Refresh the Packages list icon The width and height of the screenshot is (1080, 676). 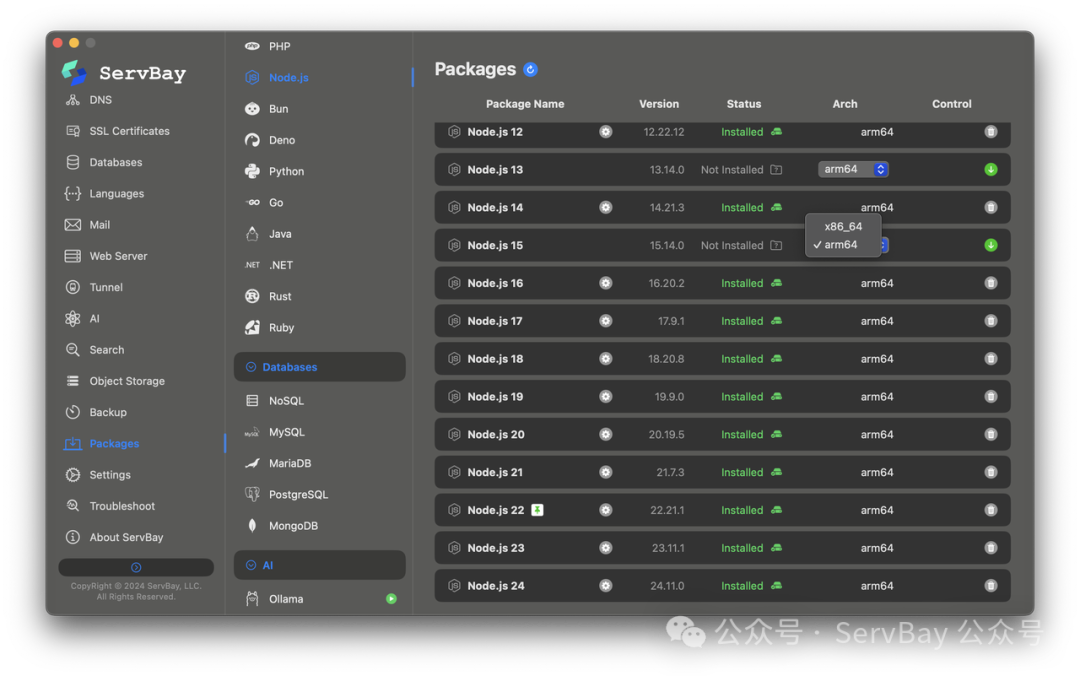pyautogui.click(x=530, y=70)
